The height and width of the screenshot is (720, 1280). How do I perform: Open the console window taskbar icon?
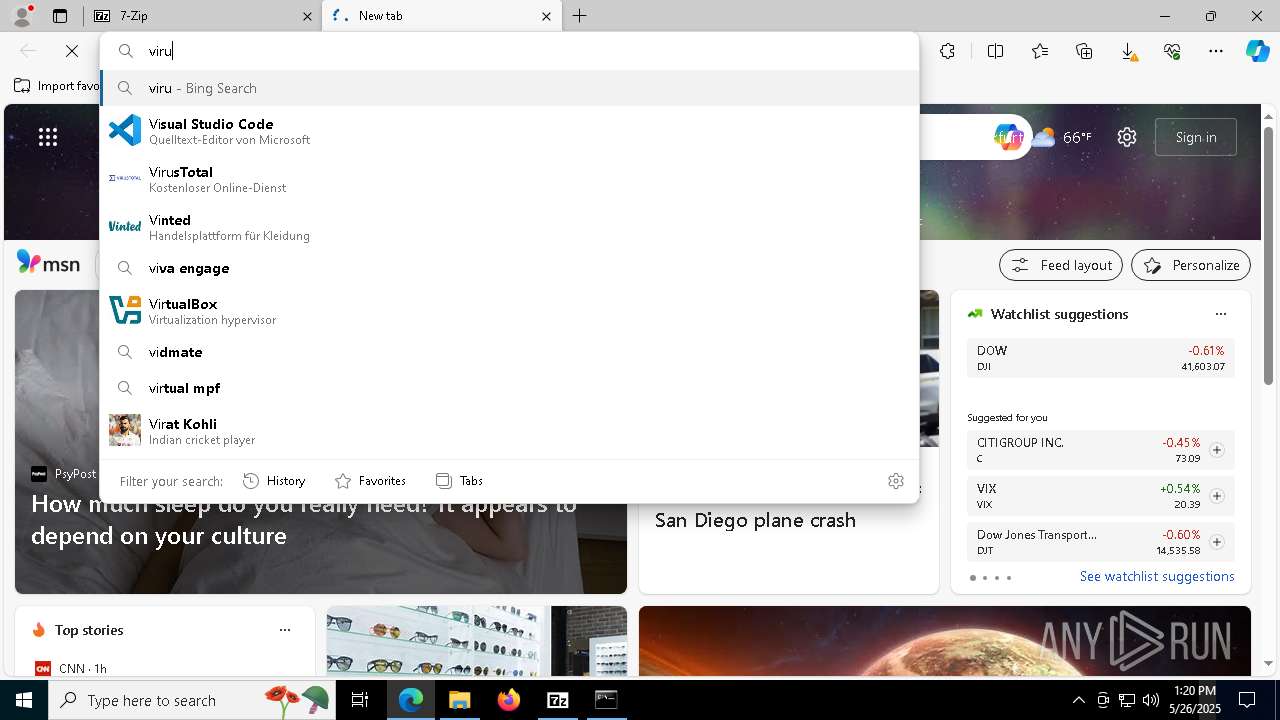[606, 700]
